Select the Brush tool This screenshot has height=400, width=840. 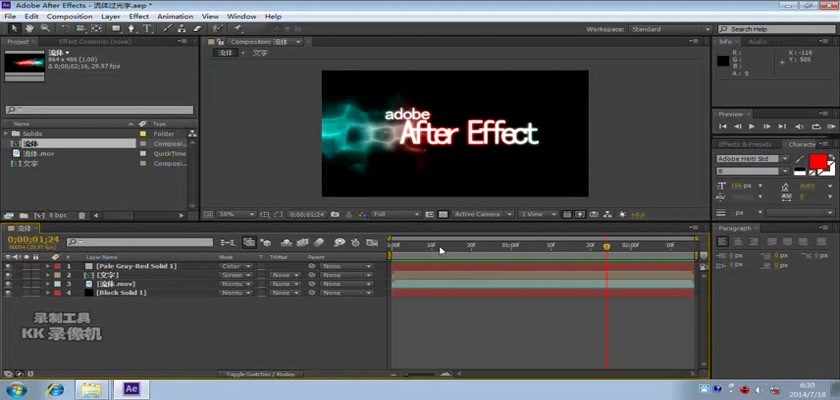click(x=167, y=29)
